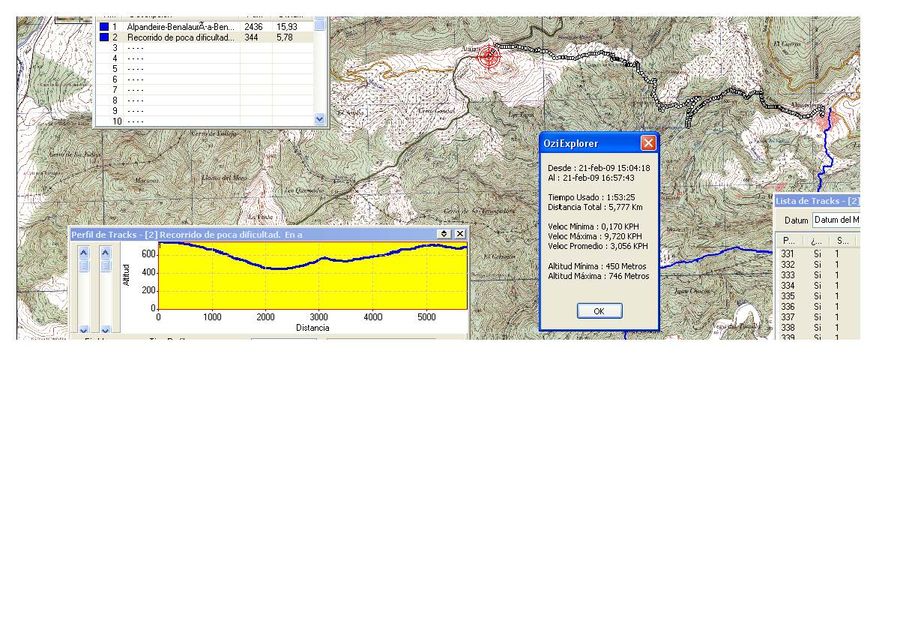Click up arrow of first profile slider
The height and width of the screenshot is (639, 903).
pos(84,252)
